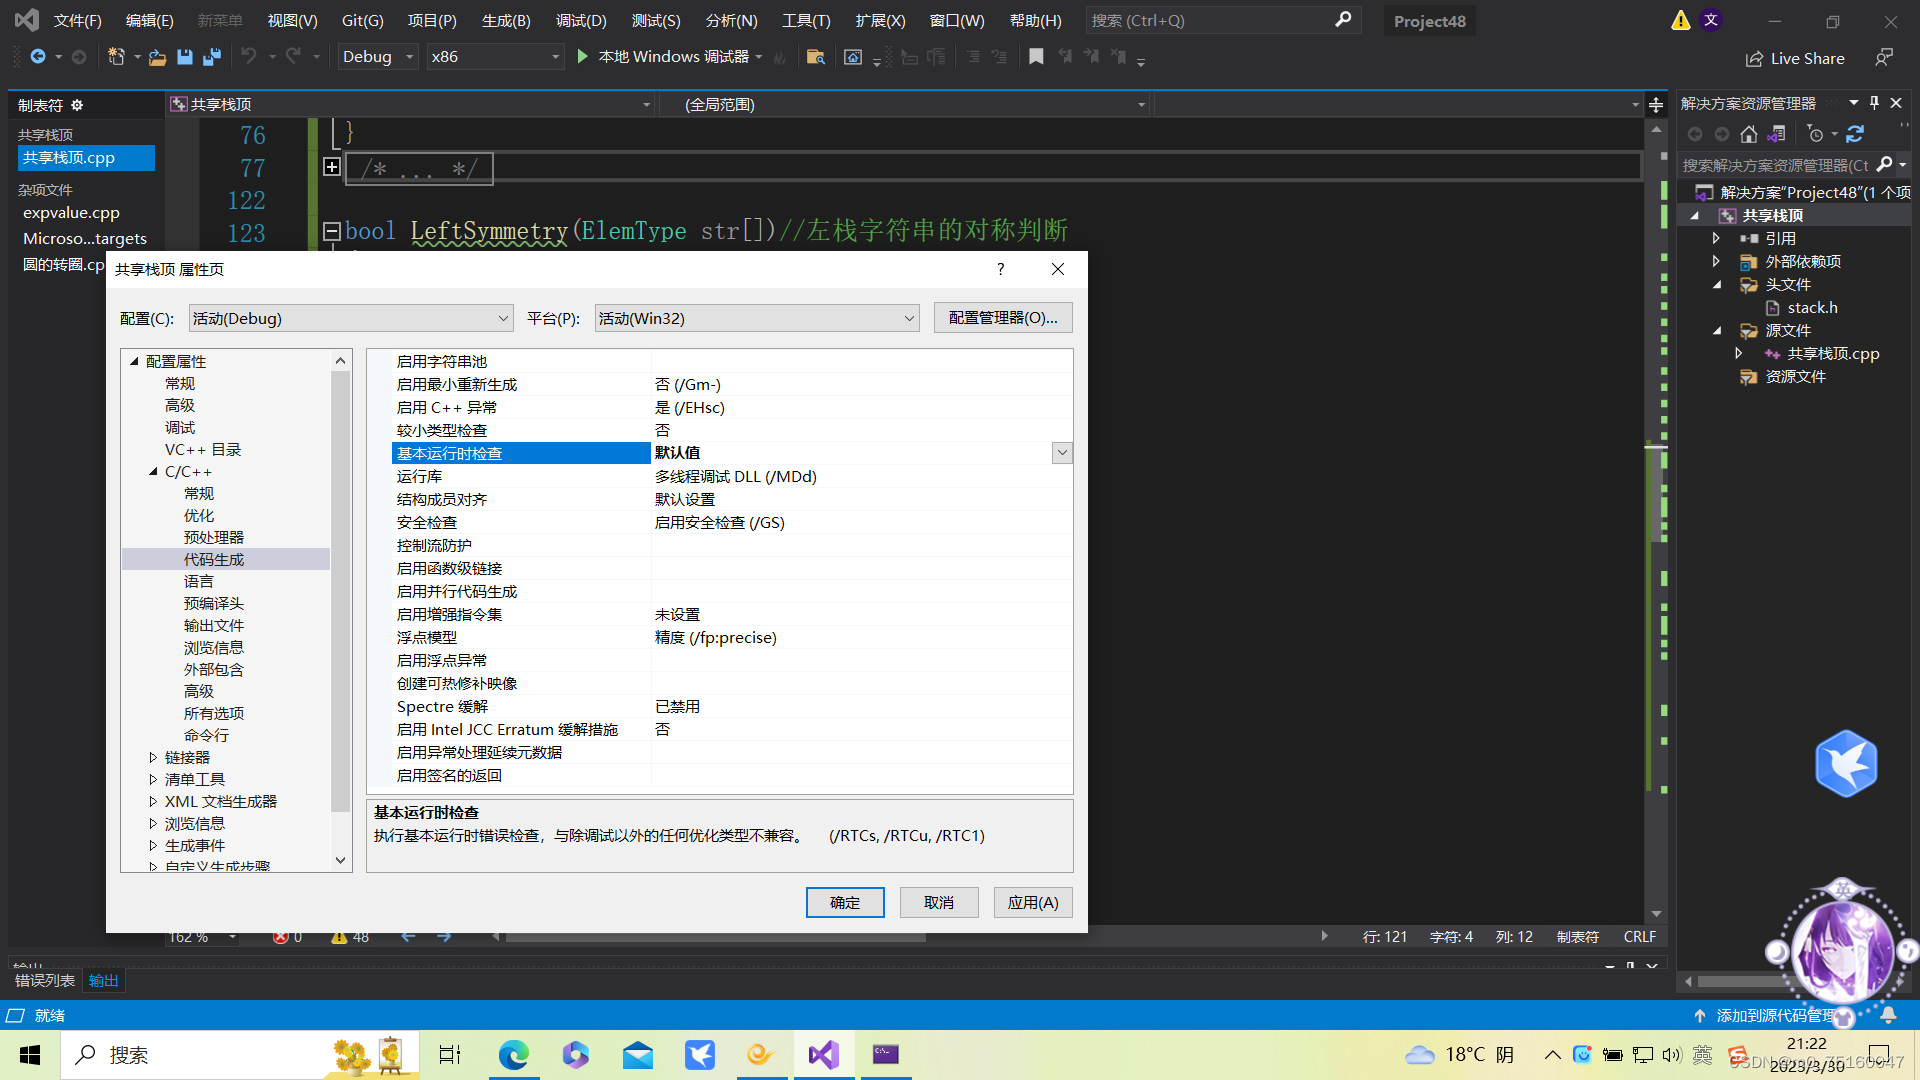This screenshot has height=1080, width=1920.
Task: Click the Save All toolbar icon
Action: [x=211, y=57]
